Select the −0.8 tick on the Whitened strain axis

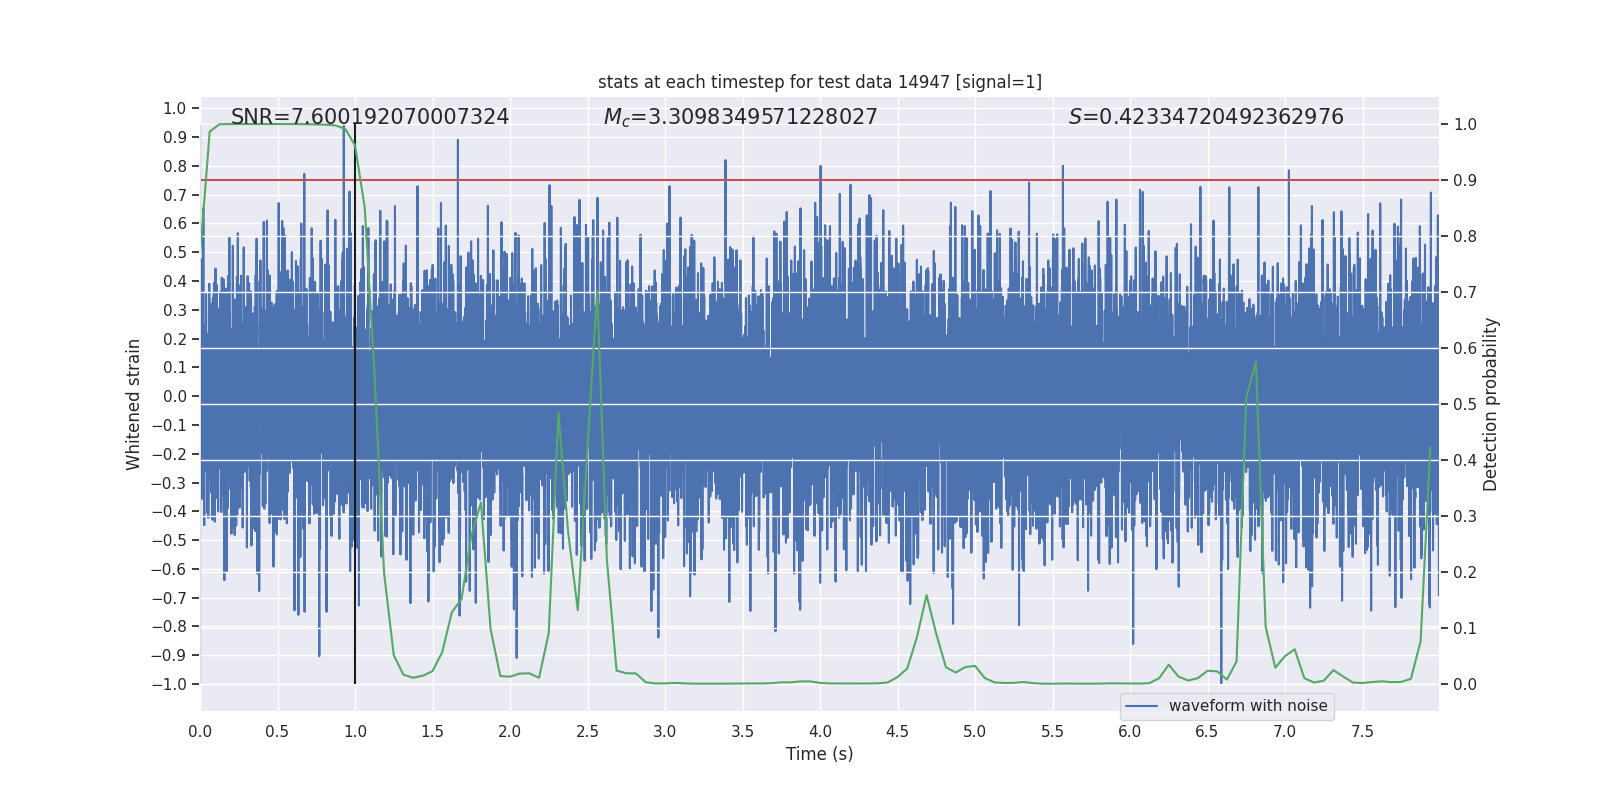(x=169, y=627)
